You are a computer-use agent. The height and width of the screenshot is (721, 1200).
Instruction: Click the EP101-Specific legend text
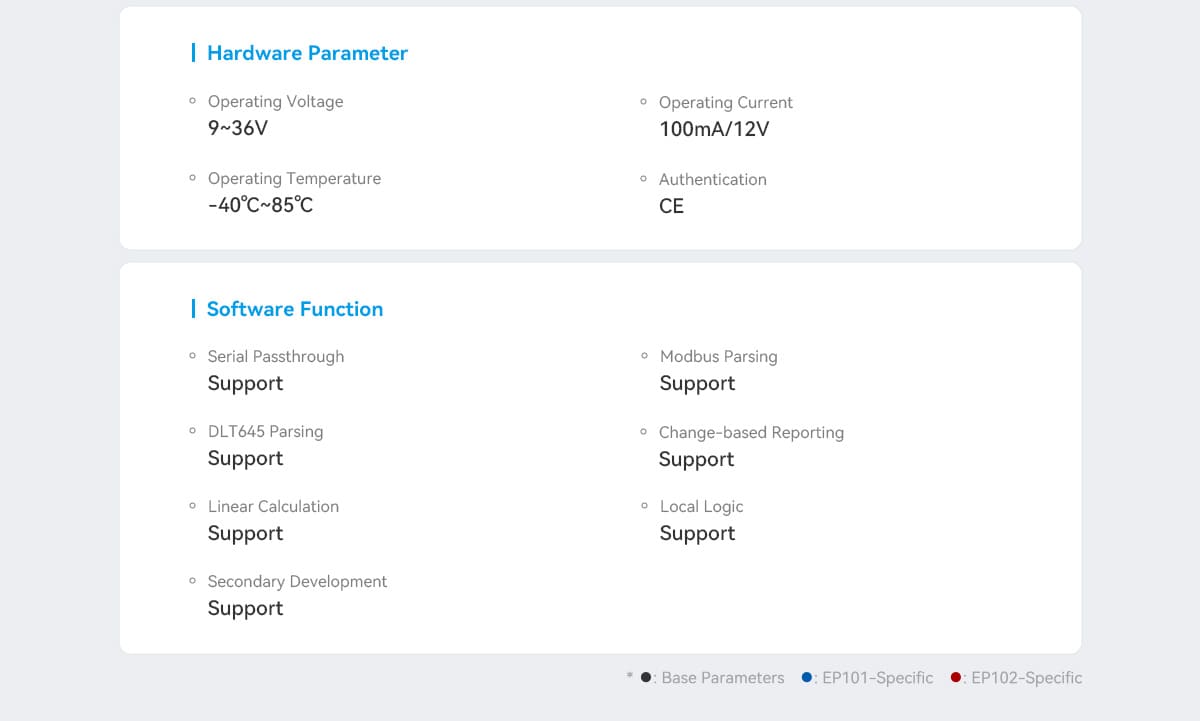tap(877, 678)
